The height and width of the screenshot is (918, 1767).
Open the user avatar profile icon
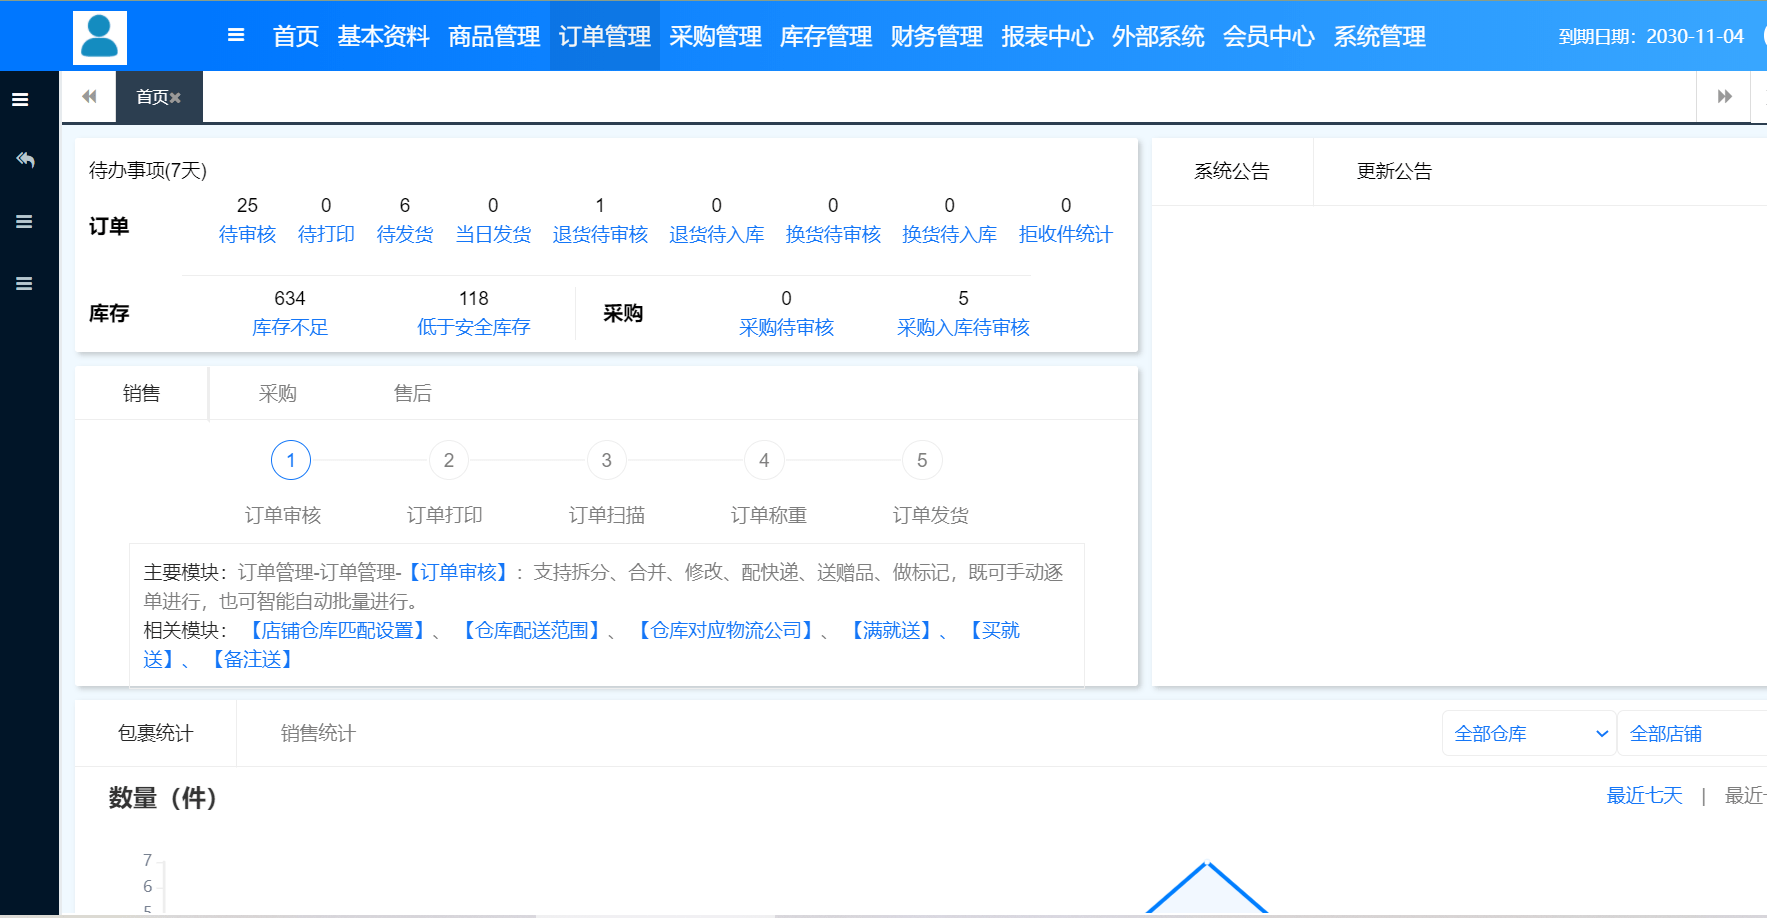pos(99,37)
